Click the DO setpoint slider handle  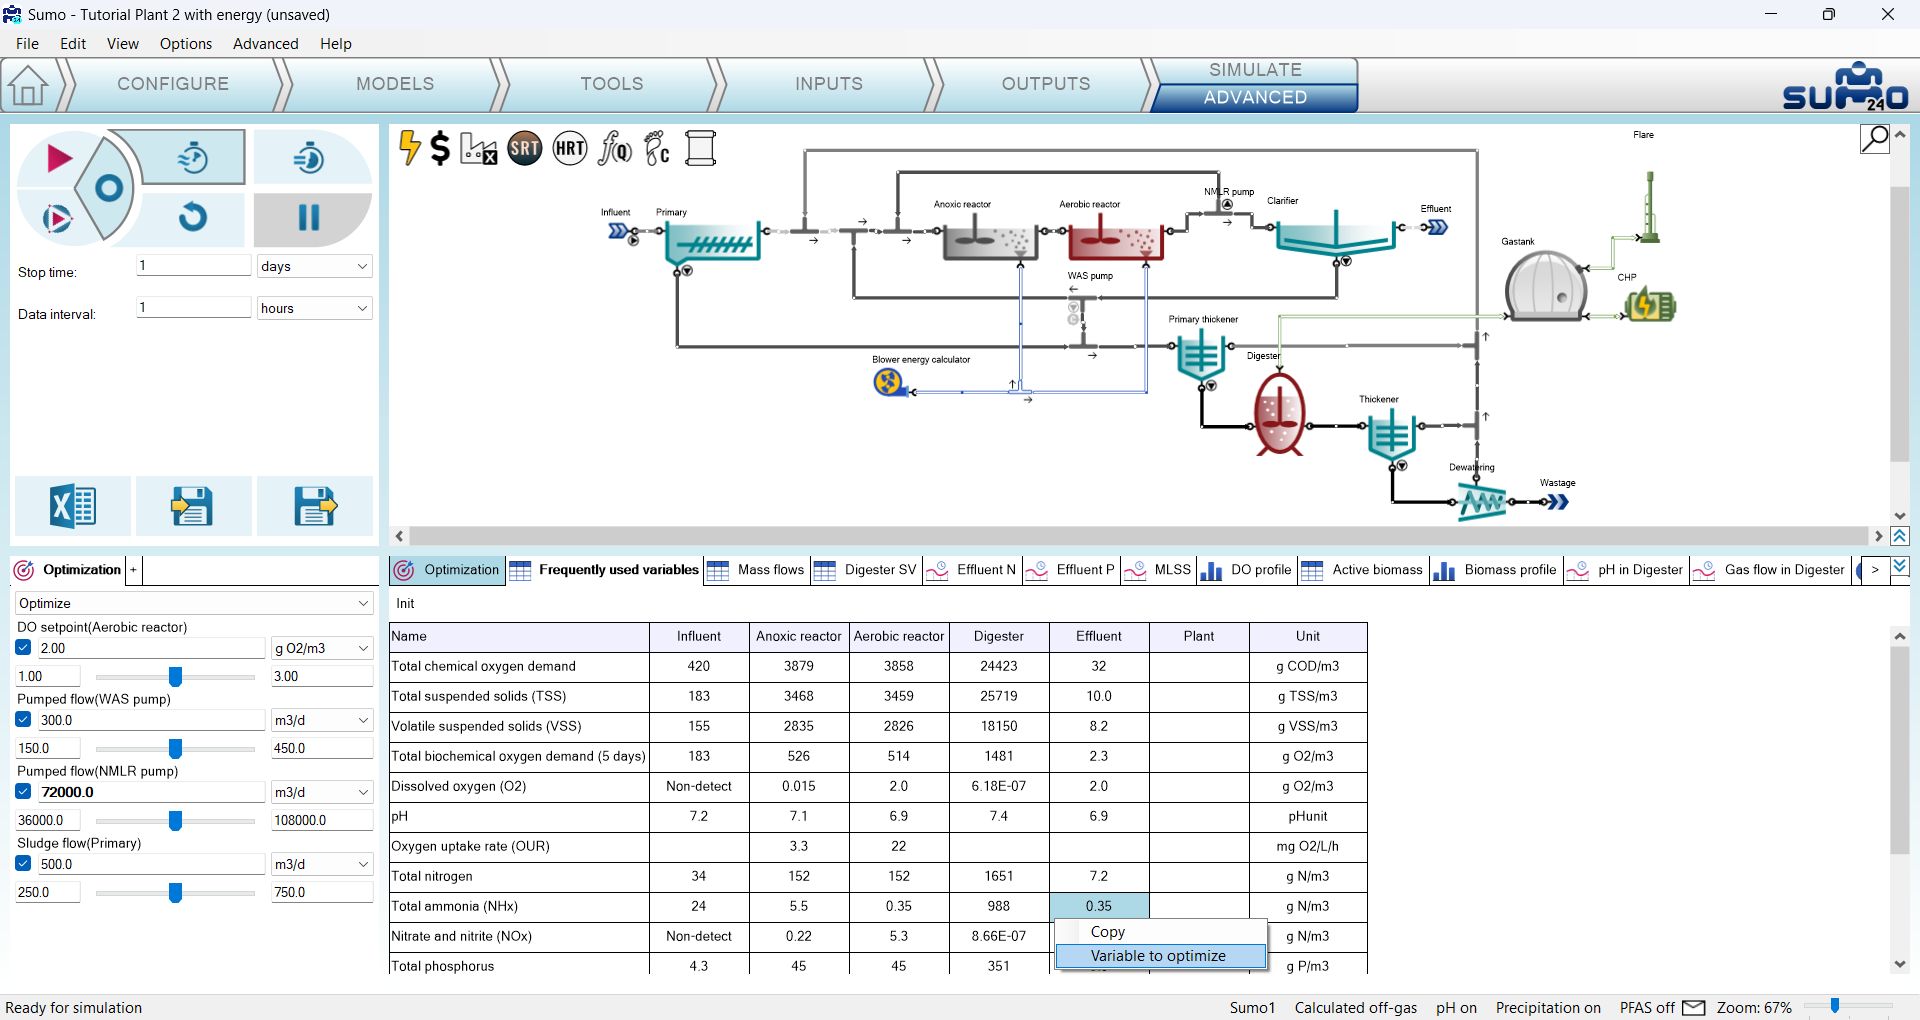click(175, 677)
